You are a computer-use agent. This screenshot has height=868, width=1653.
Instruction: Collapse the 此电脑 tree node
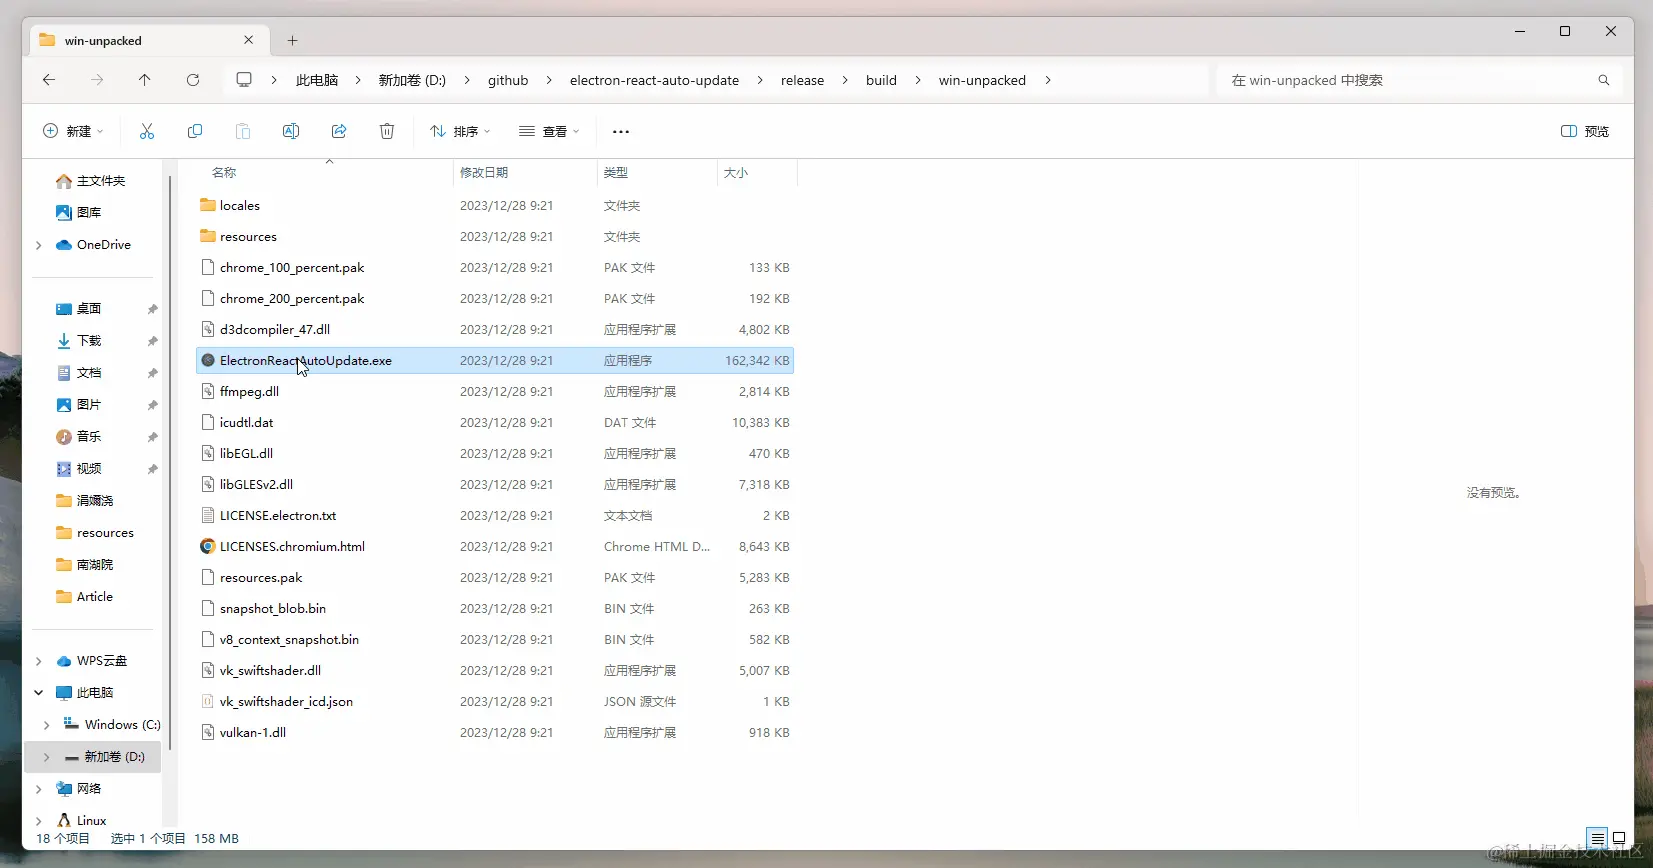39,692
